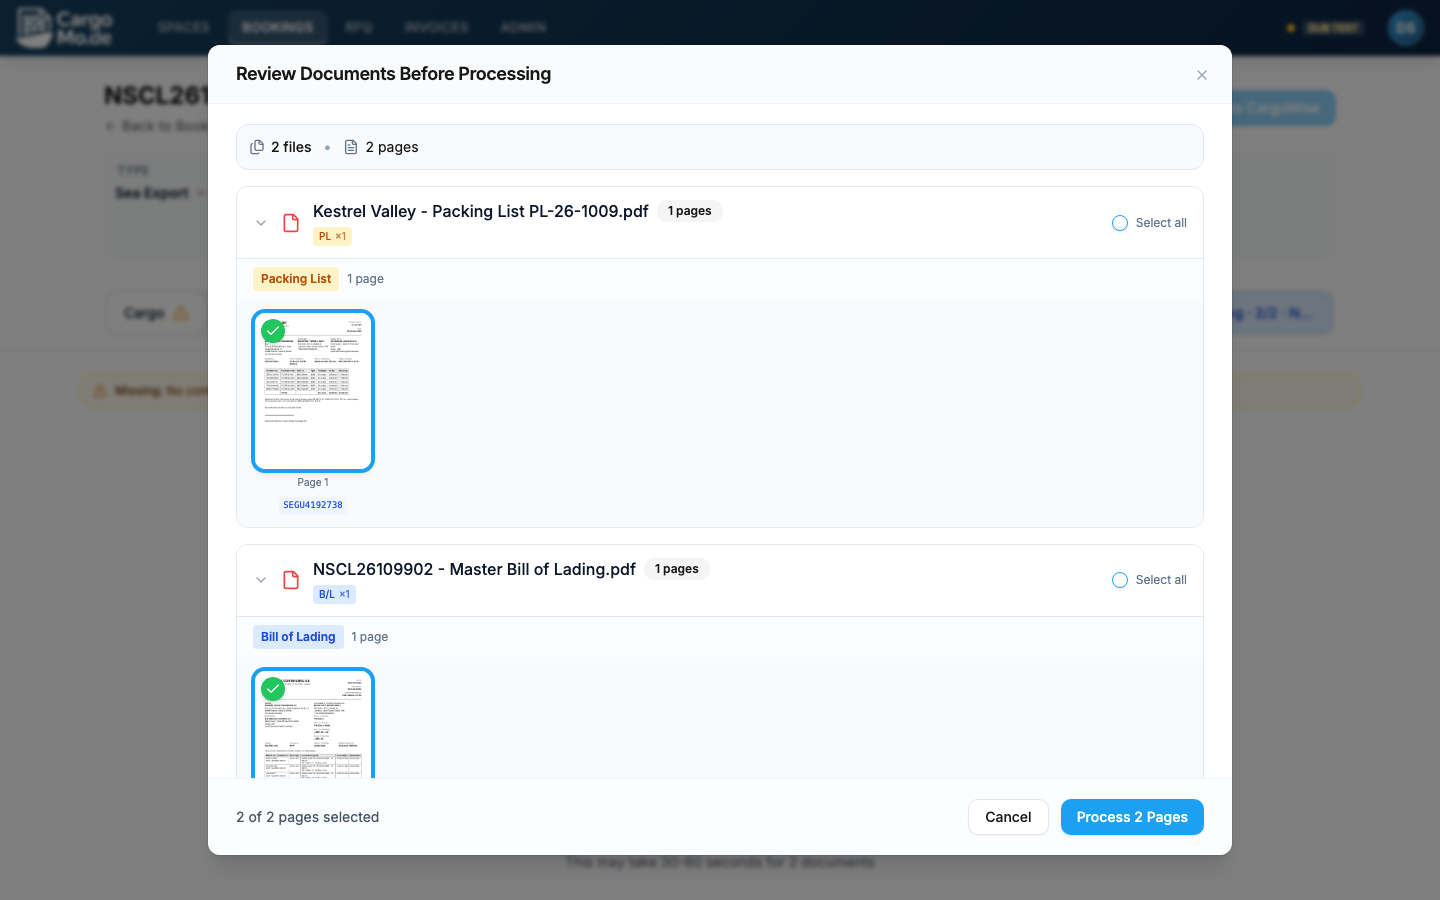
Task: Click the red PDF icon for Kestrel Valley file
Action: click(291, 223)
